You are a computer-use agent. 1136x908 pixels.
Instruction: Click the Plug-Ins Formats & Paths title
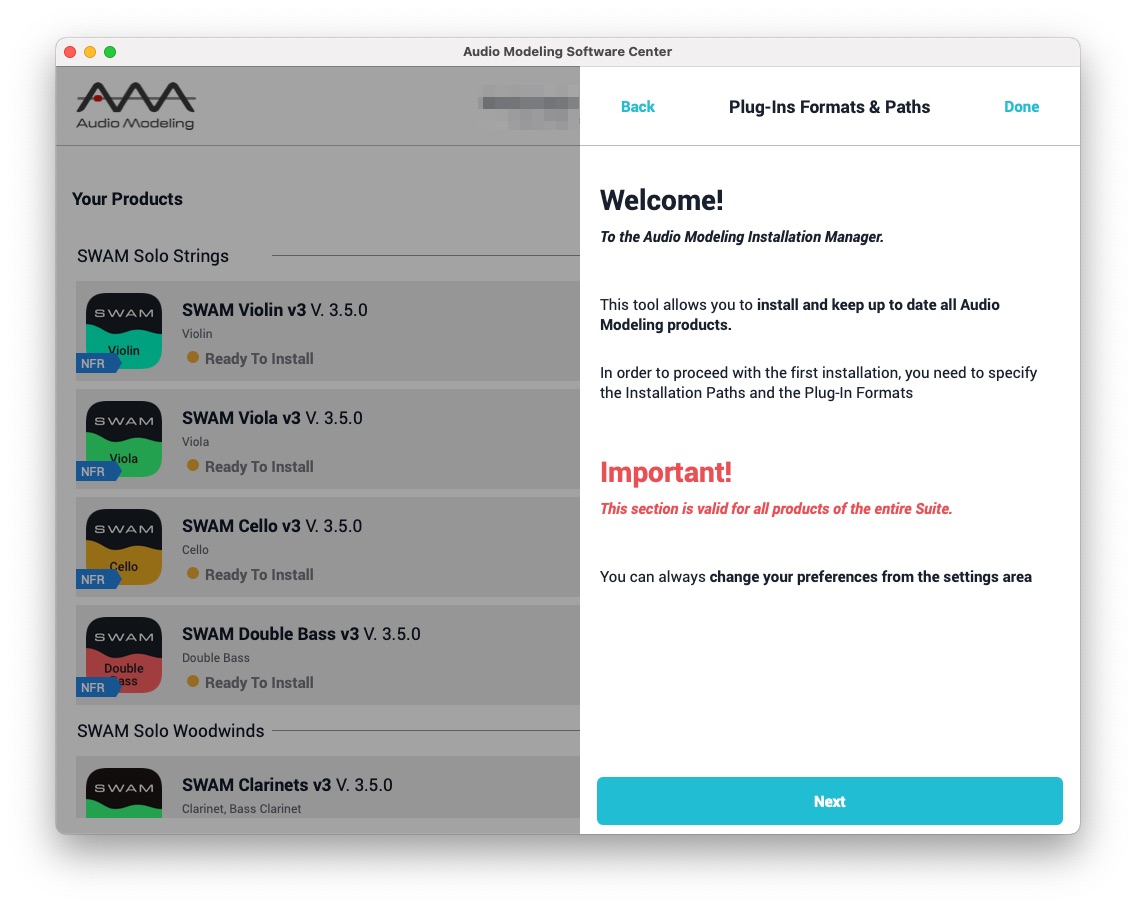(829, 107)
